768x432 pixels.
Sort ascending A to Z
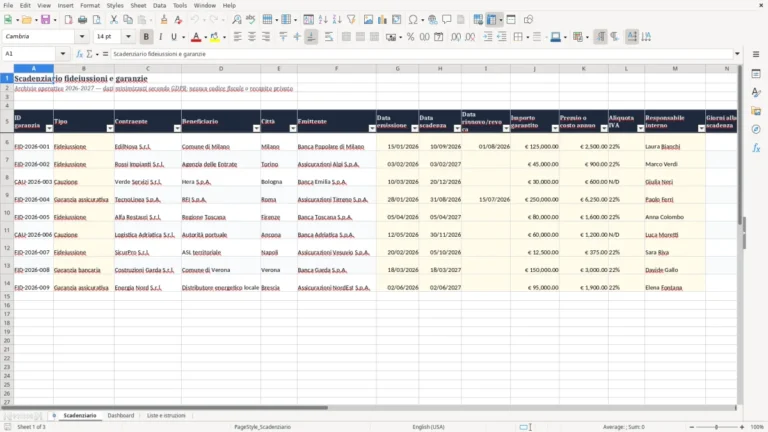coord(323,20)
